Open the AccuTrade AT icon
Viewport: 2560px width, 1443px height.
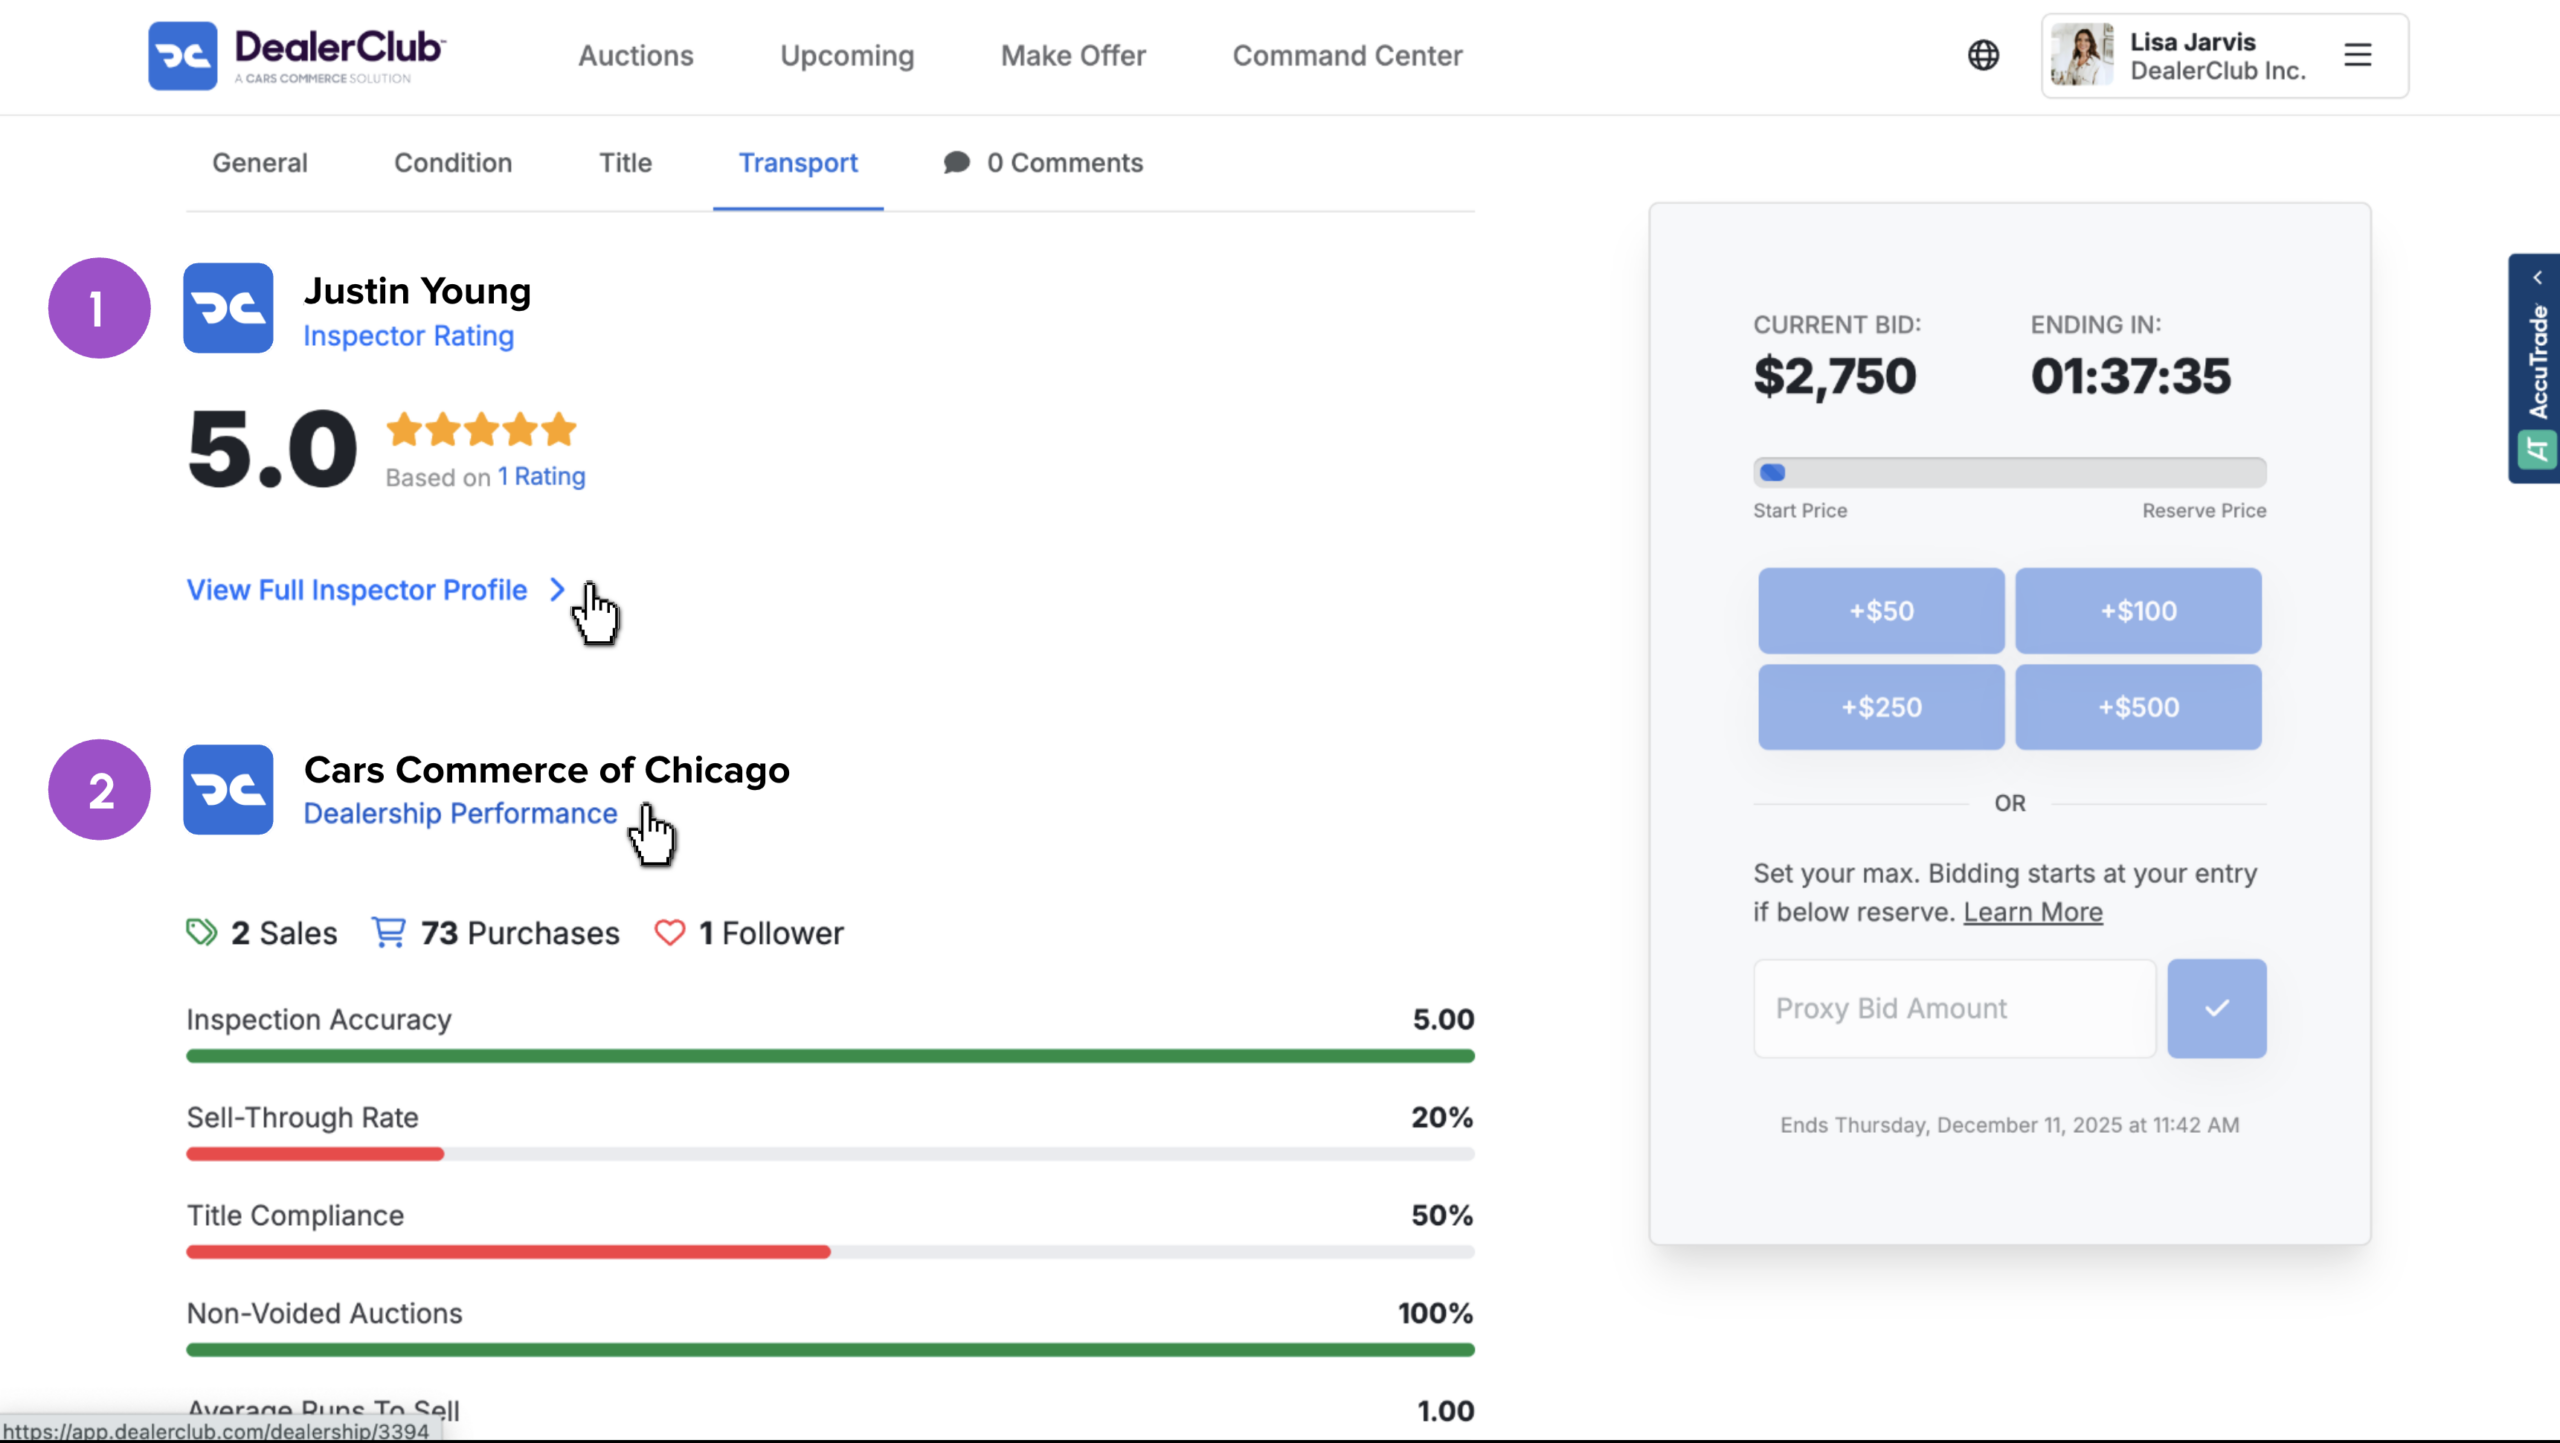[2537, 449]
